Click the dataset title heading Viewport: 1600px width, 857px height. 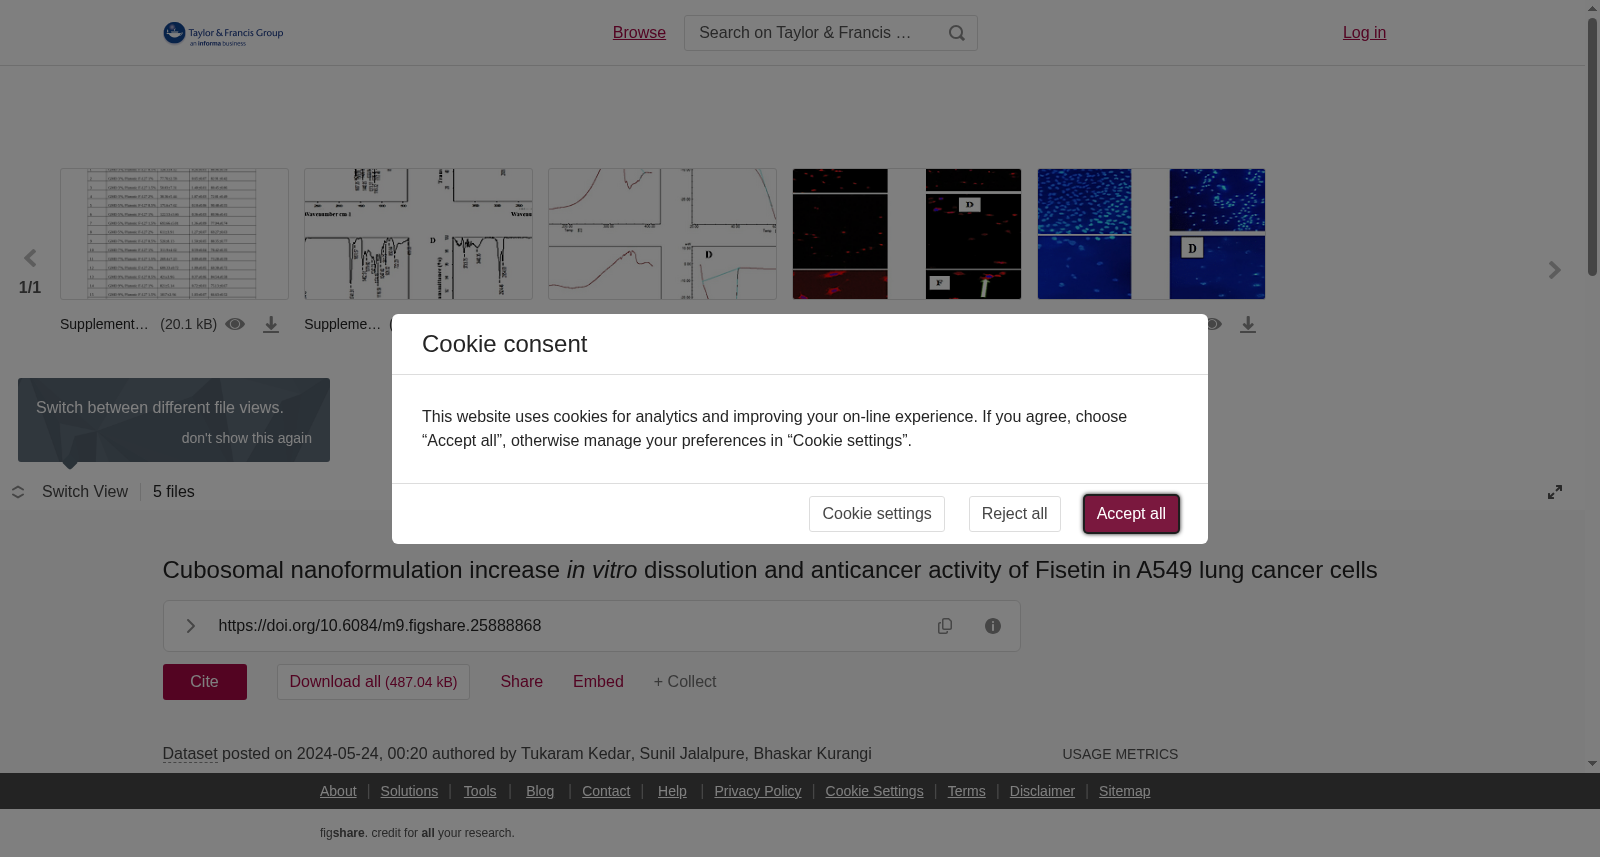coord(770,570)
